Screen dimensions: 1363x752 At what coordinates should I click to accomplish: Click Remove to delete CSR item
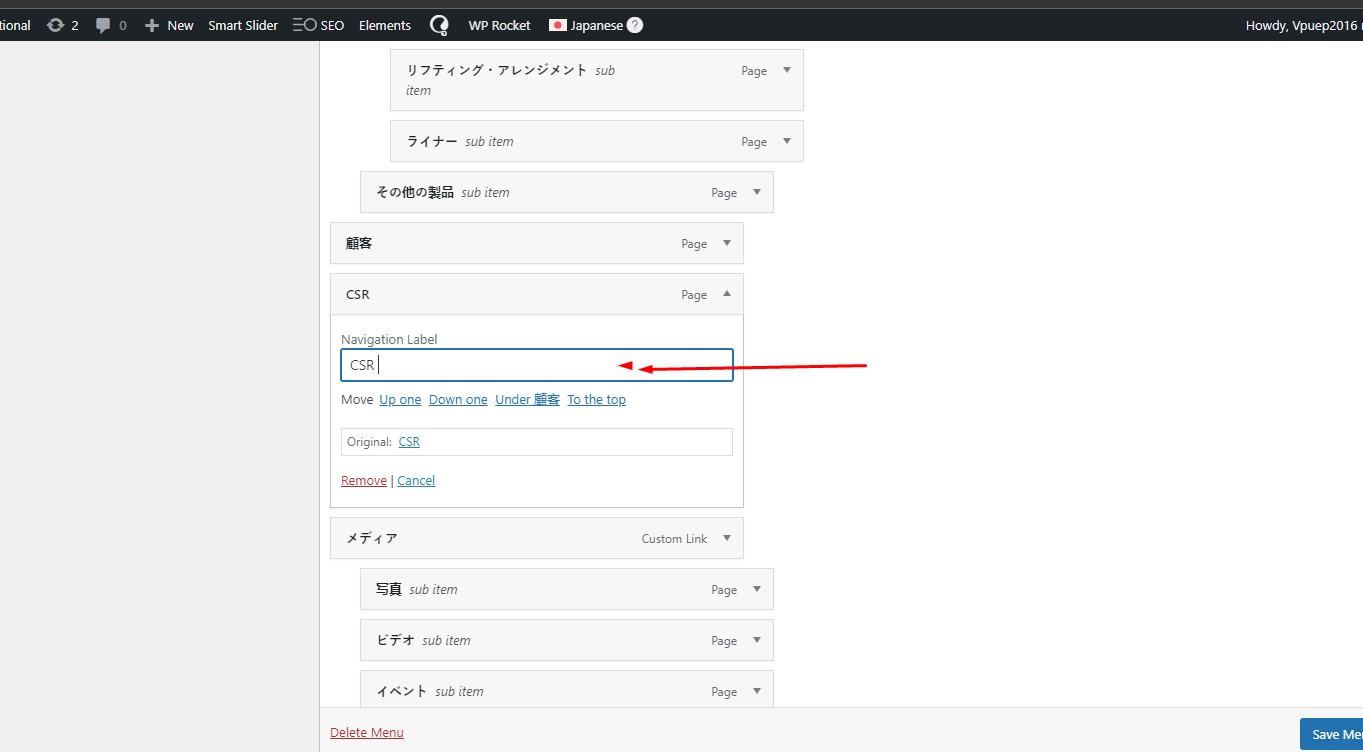[364, 480]
